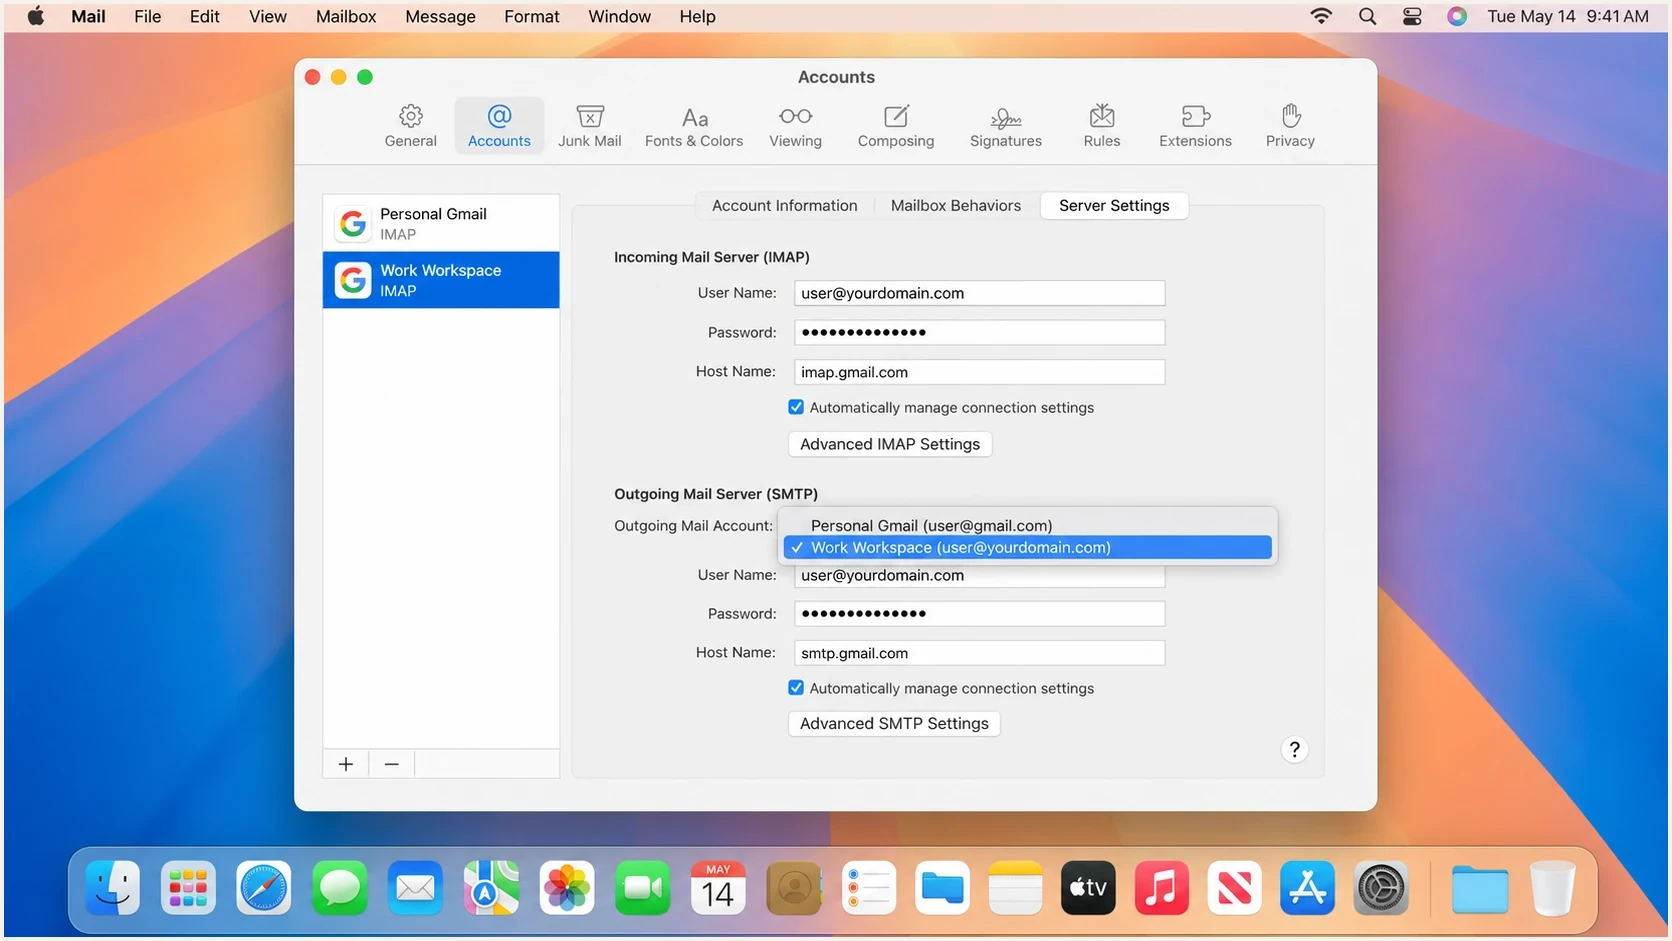The width and height of the screenshot is (1672, 941).
Task: Open help with the question mark button
Action: tap(1294, 749)
